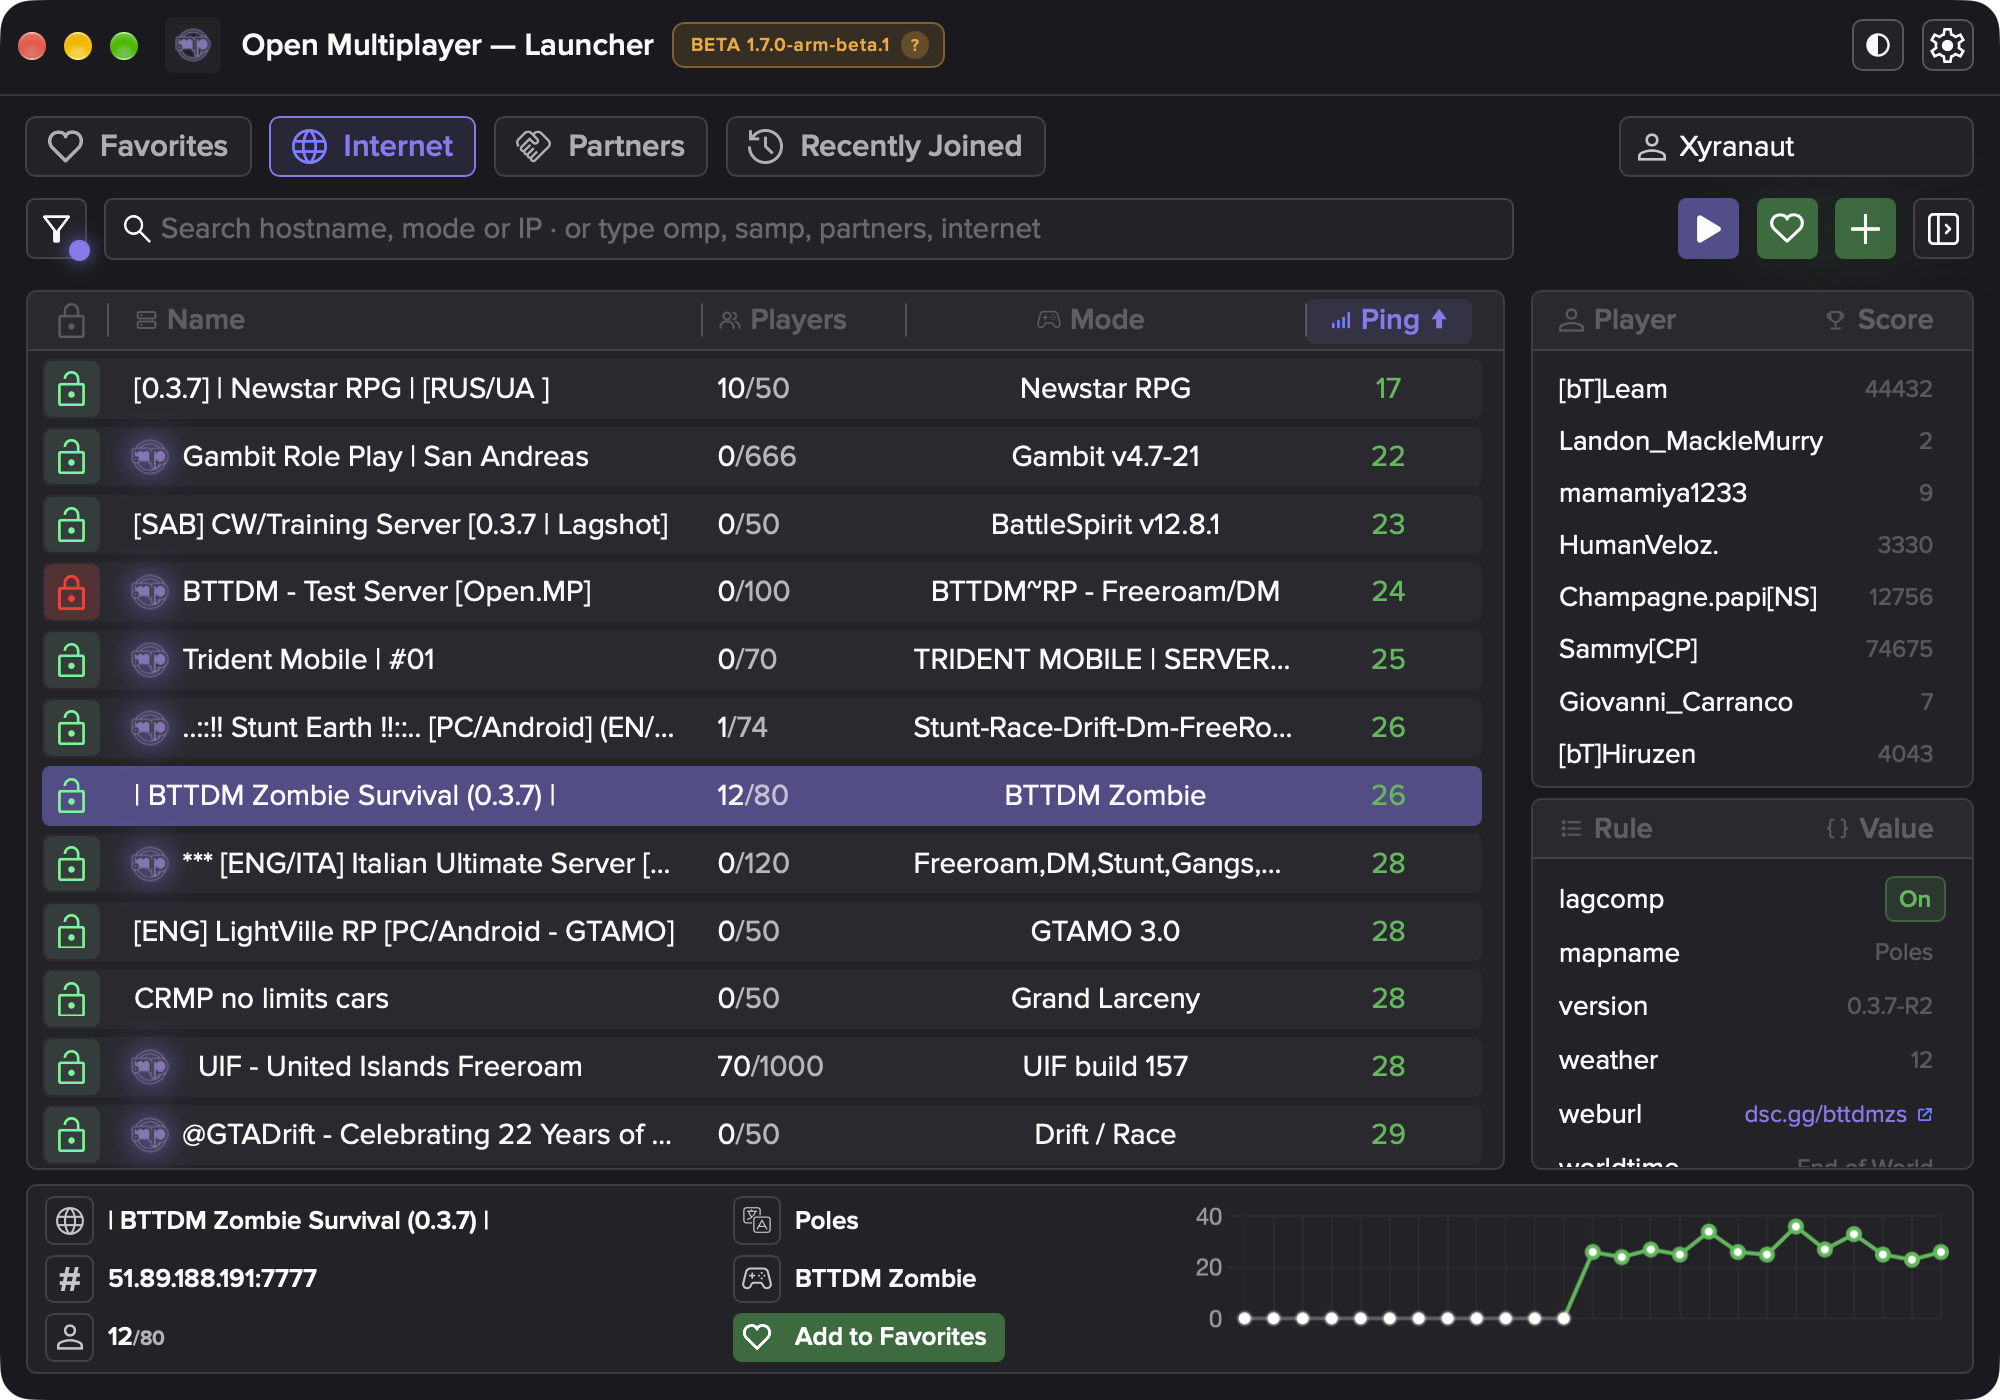Switch to the Favorites tab
This screenshot has width=2000, height=1400.
point(138,146)
